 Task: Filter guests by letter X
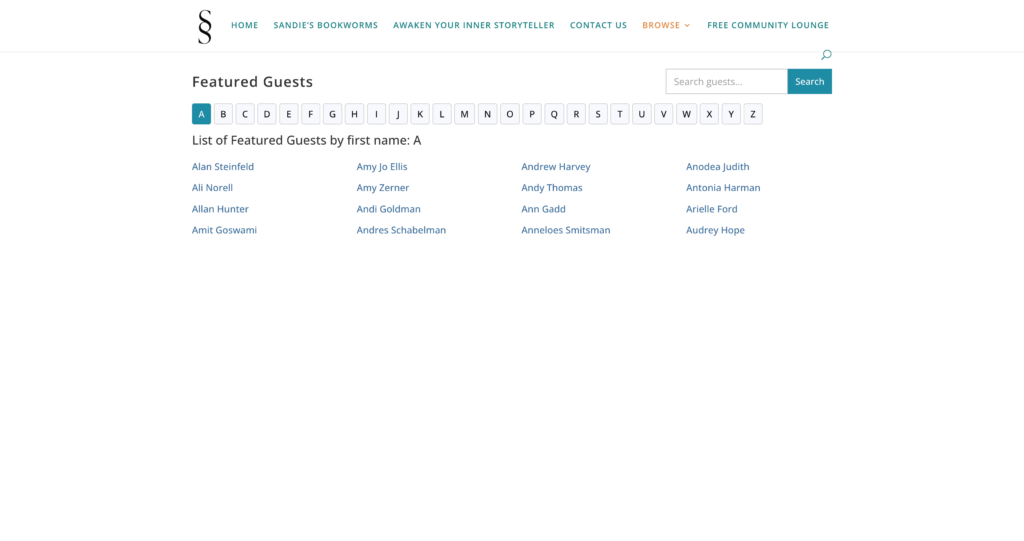709,114
